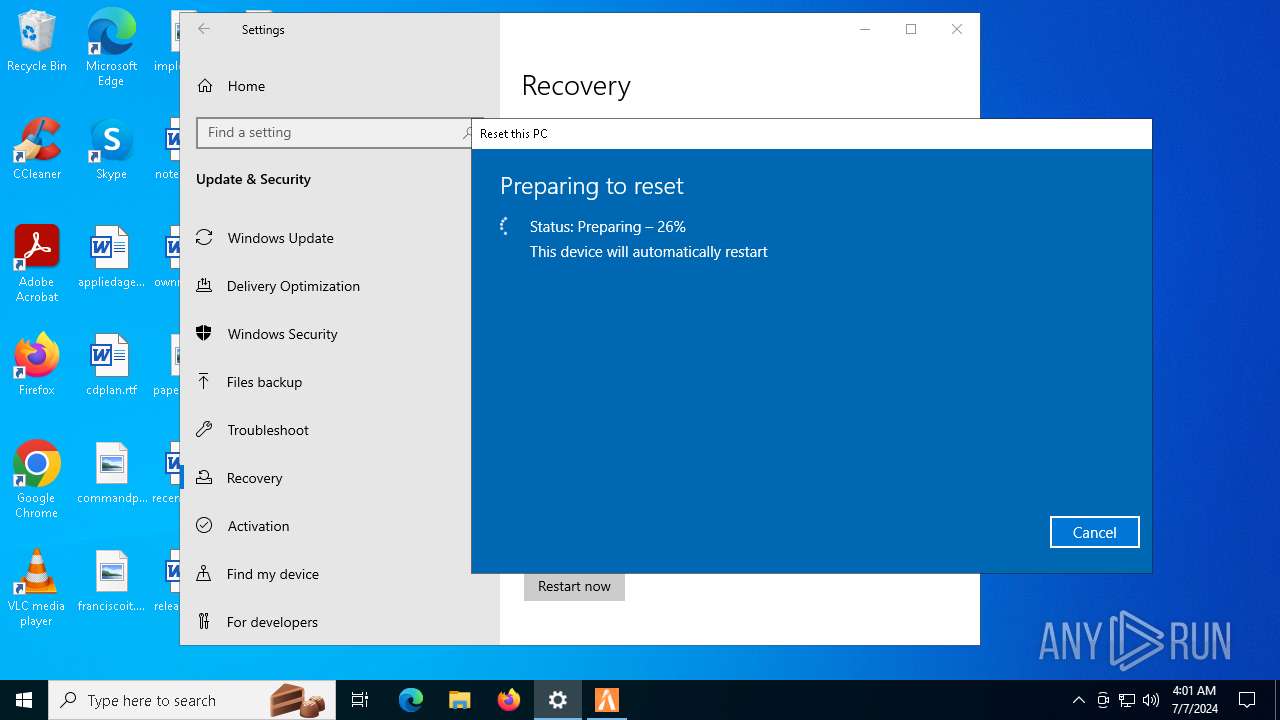This screenshot has height=720, width=1280.
Task: Click the orange app taskbar icon
Action: pos(607,700)
